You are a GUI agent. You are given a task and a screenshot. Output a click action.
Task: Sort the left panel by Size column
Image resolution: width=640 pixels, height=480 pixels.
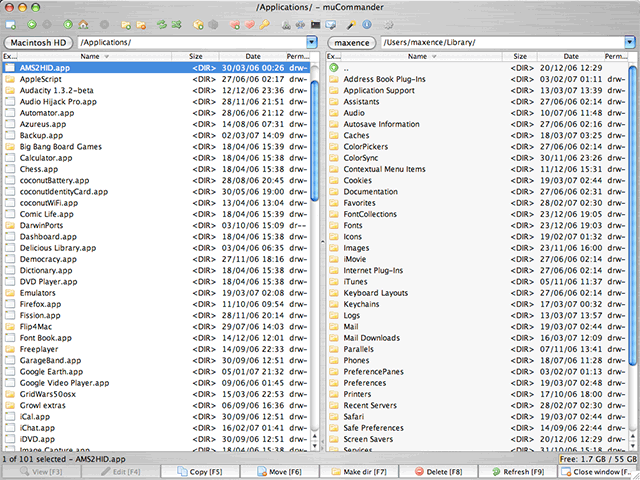[x=196, y=56]
